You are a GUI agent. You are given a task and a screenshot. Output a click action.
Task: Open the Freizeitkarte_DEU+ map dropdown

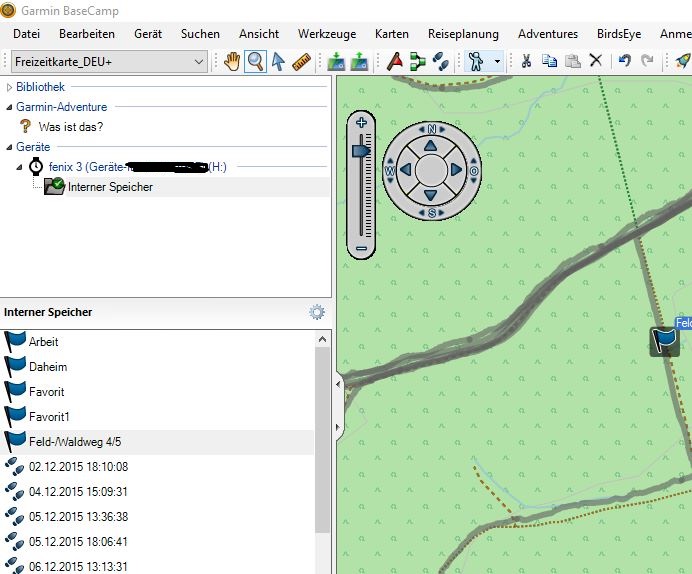[x=109, y=62]
